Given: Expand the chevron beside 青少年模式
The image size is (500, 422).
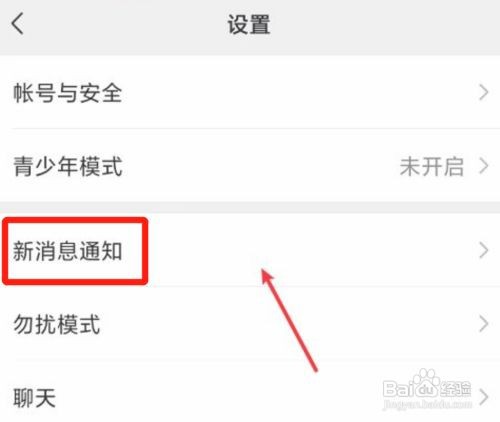Looking at the screenshot, I should 484,166.
